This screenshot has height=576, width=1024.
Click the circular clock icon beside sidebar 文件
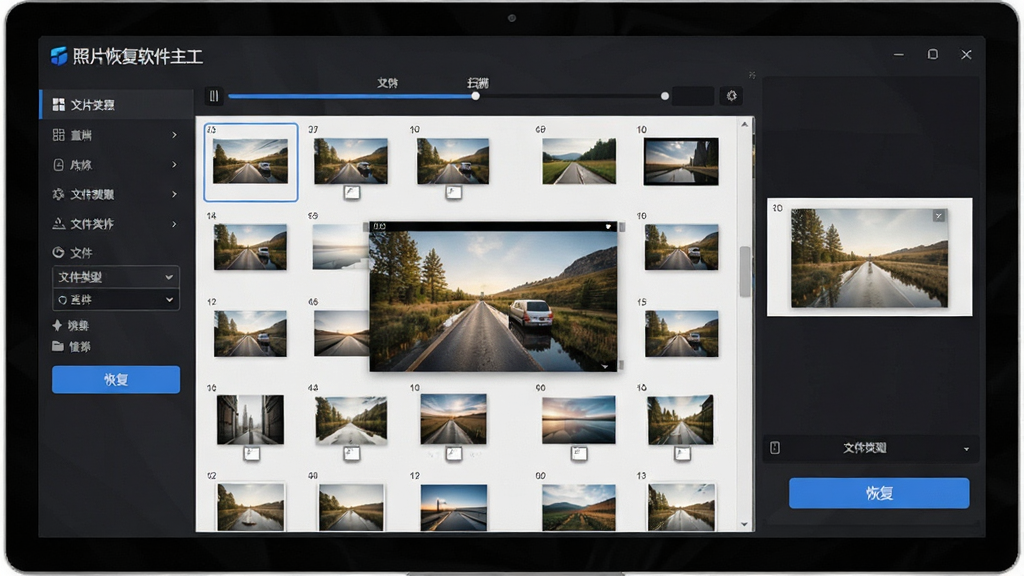[59, 252]
